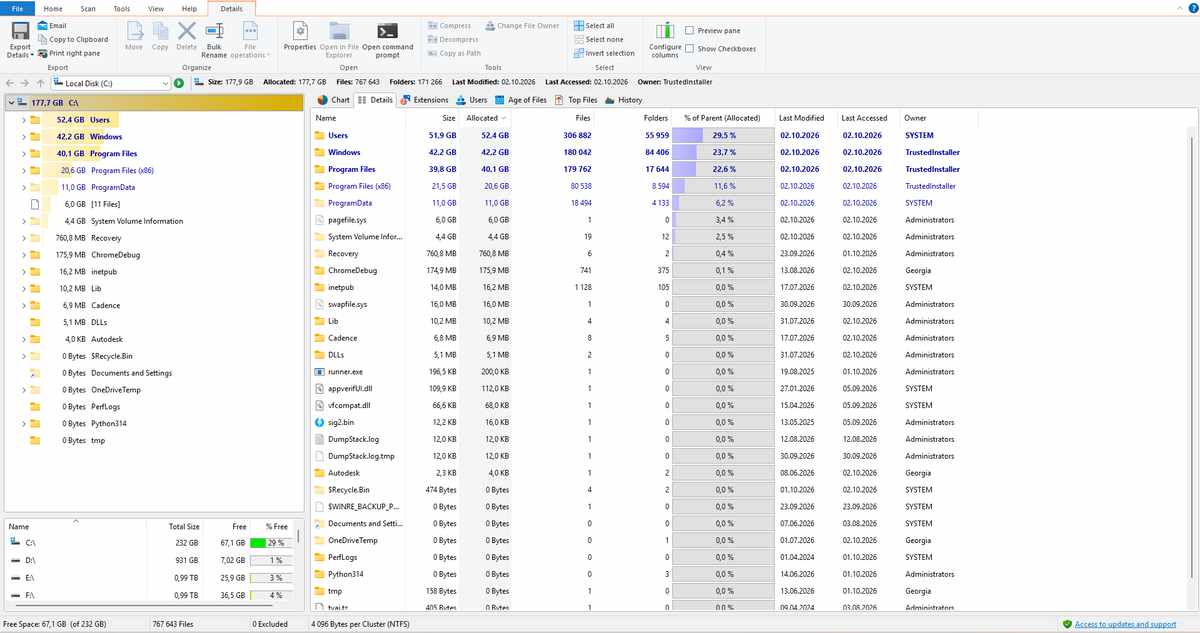Click the Bulk Rename tool
This screenshot has height=633, width=1200.
pyautogui.click(x=214, y=39)
